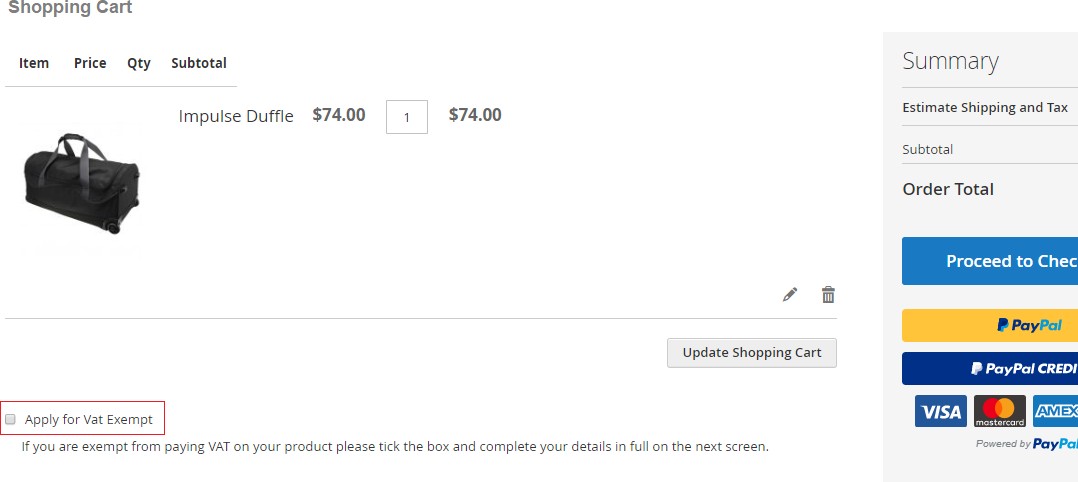Click the Order Total label in Summary
This screenshot has width=1078, height=482.
point(948,189)
